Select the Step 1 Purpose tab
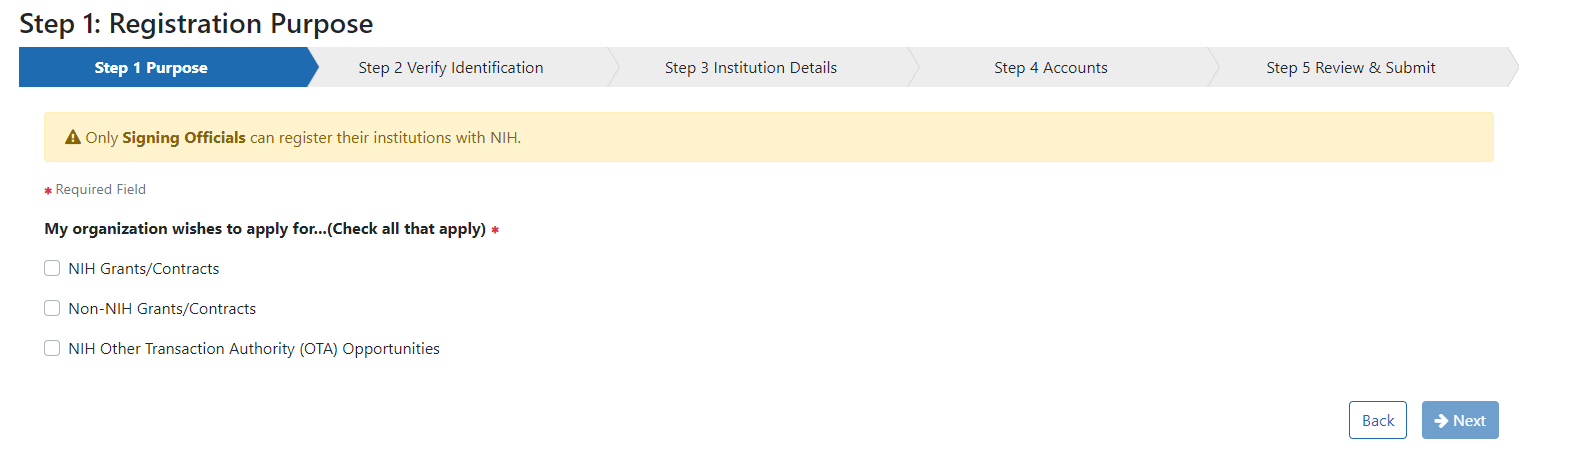 [151, 68]
